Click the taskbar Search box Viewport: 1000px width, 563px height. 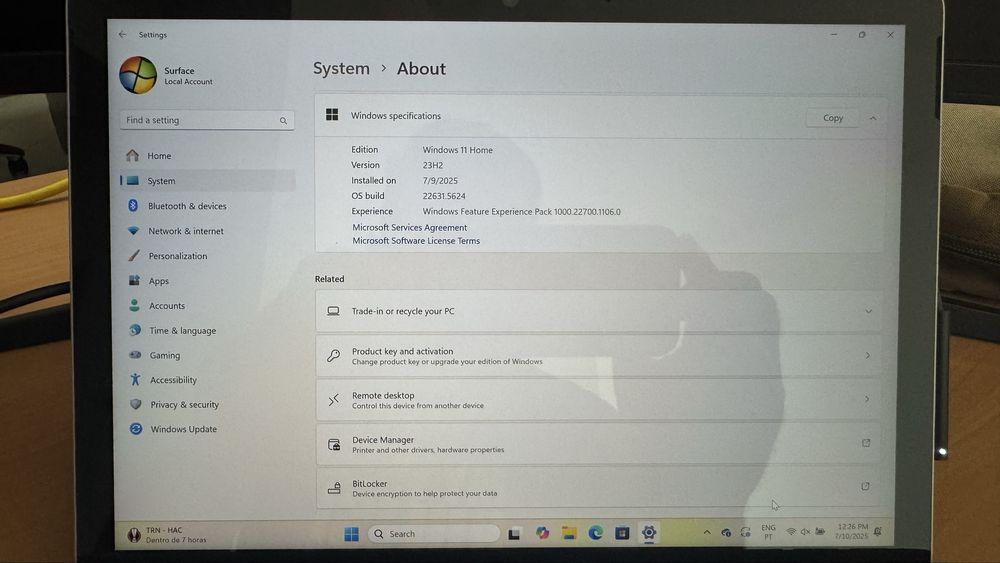434,534
